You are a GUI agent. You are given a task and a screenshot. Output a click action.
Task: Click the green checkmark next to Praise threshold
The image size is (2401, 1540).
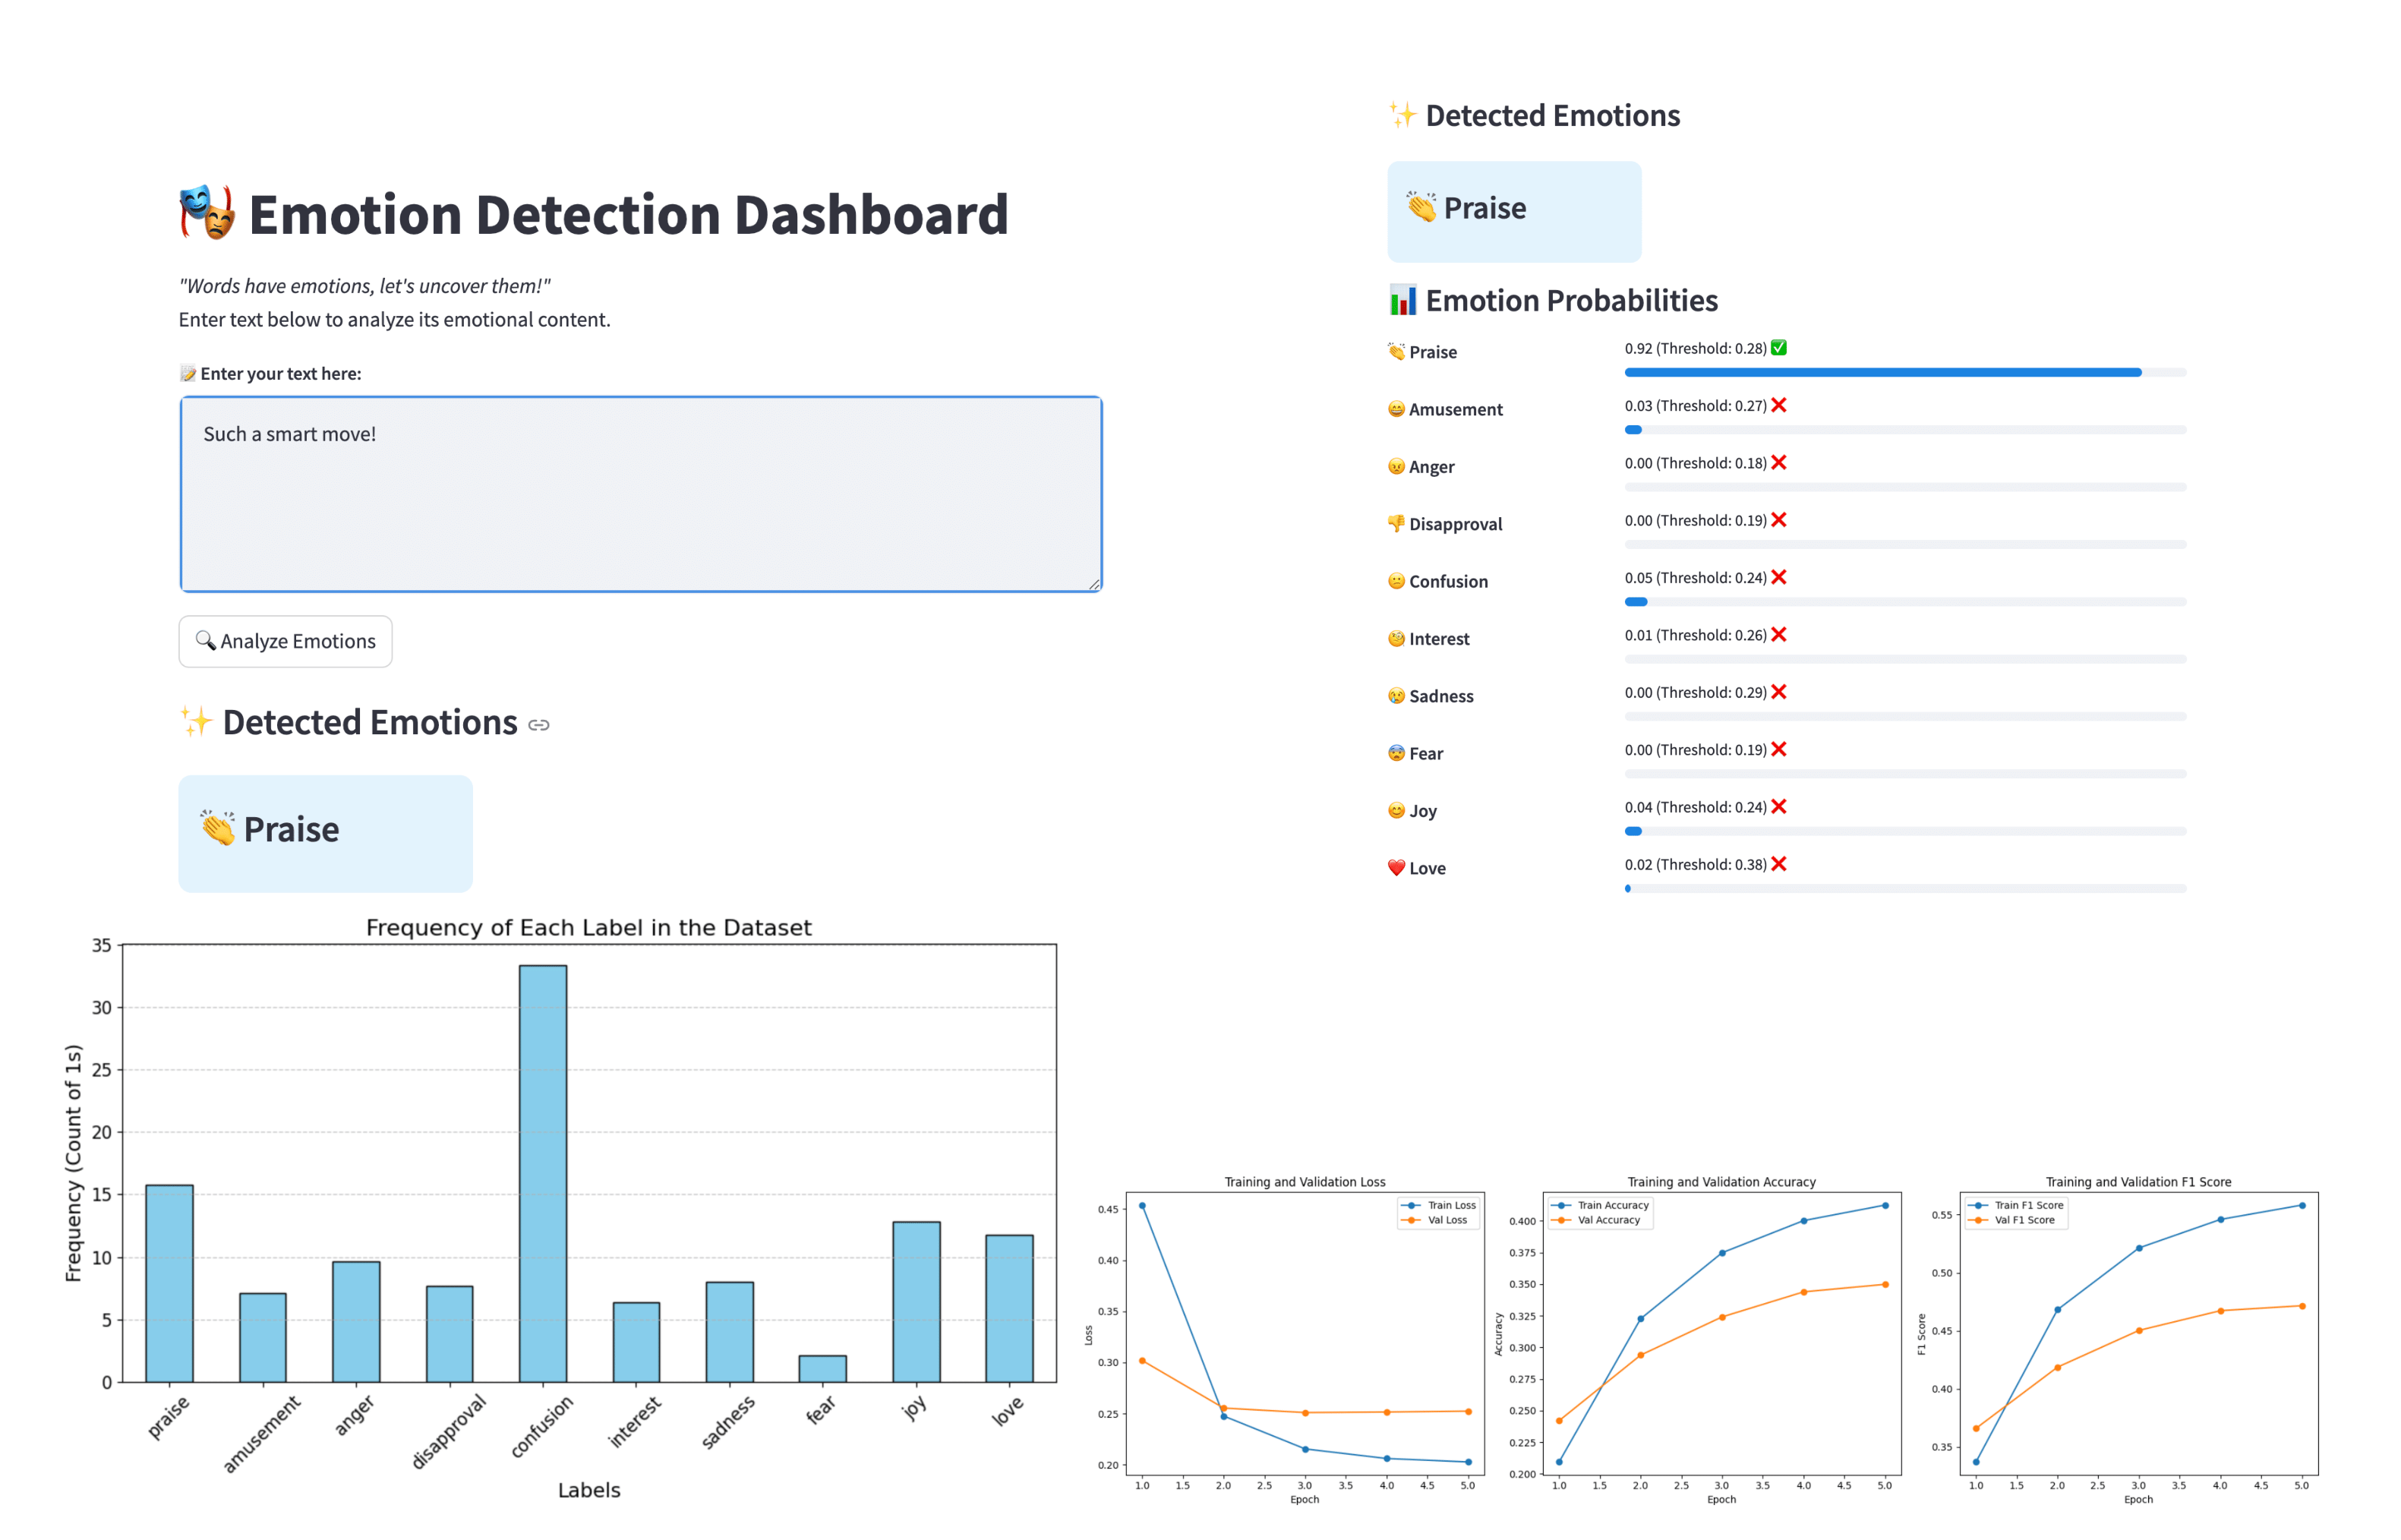click(1779, 348)
